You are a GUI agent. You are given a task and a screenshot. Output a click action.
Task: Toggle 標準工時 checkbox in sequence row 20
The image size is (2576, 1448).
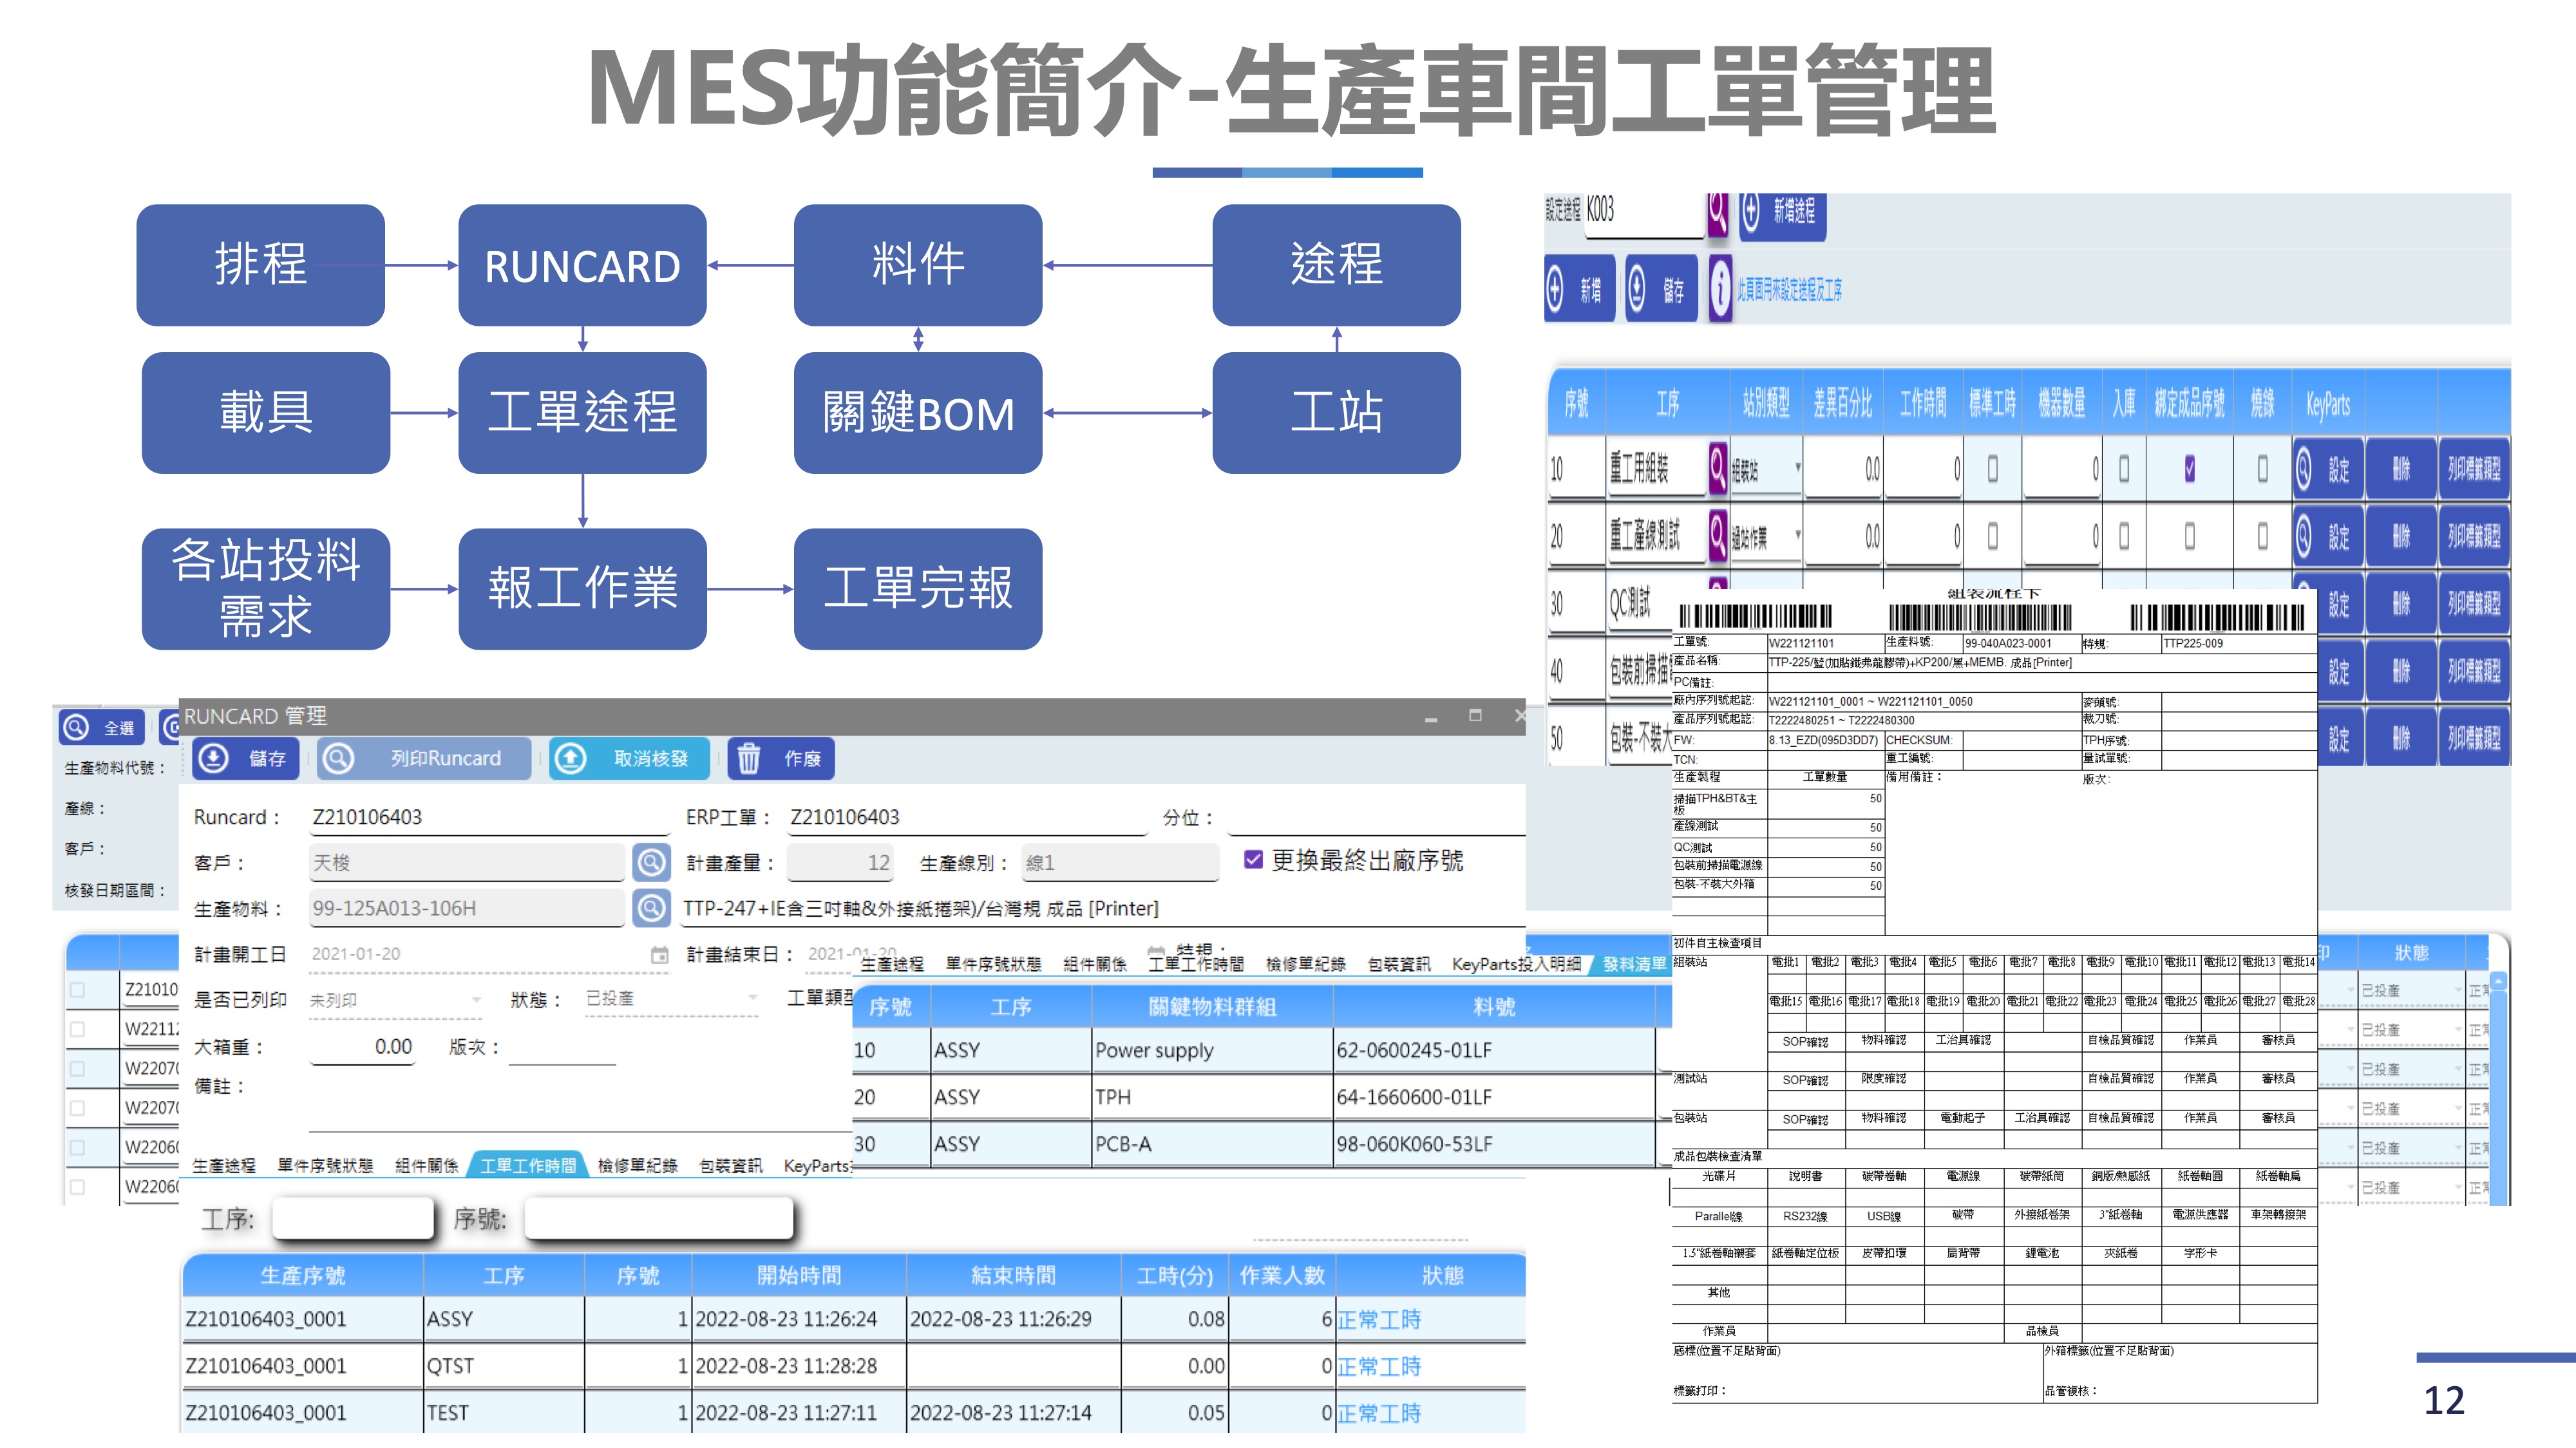(x=1993, y=536)
